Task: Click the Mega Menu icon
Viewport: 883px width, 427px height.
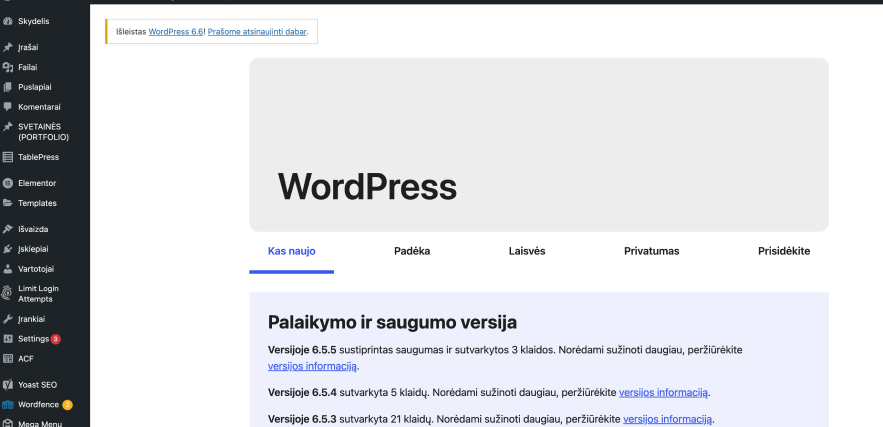Action: click(x=7, y=424)
